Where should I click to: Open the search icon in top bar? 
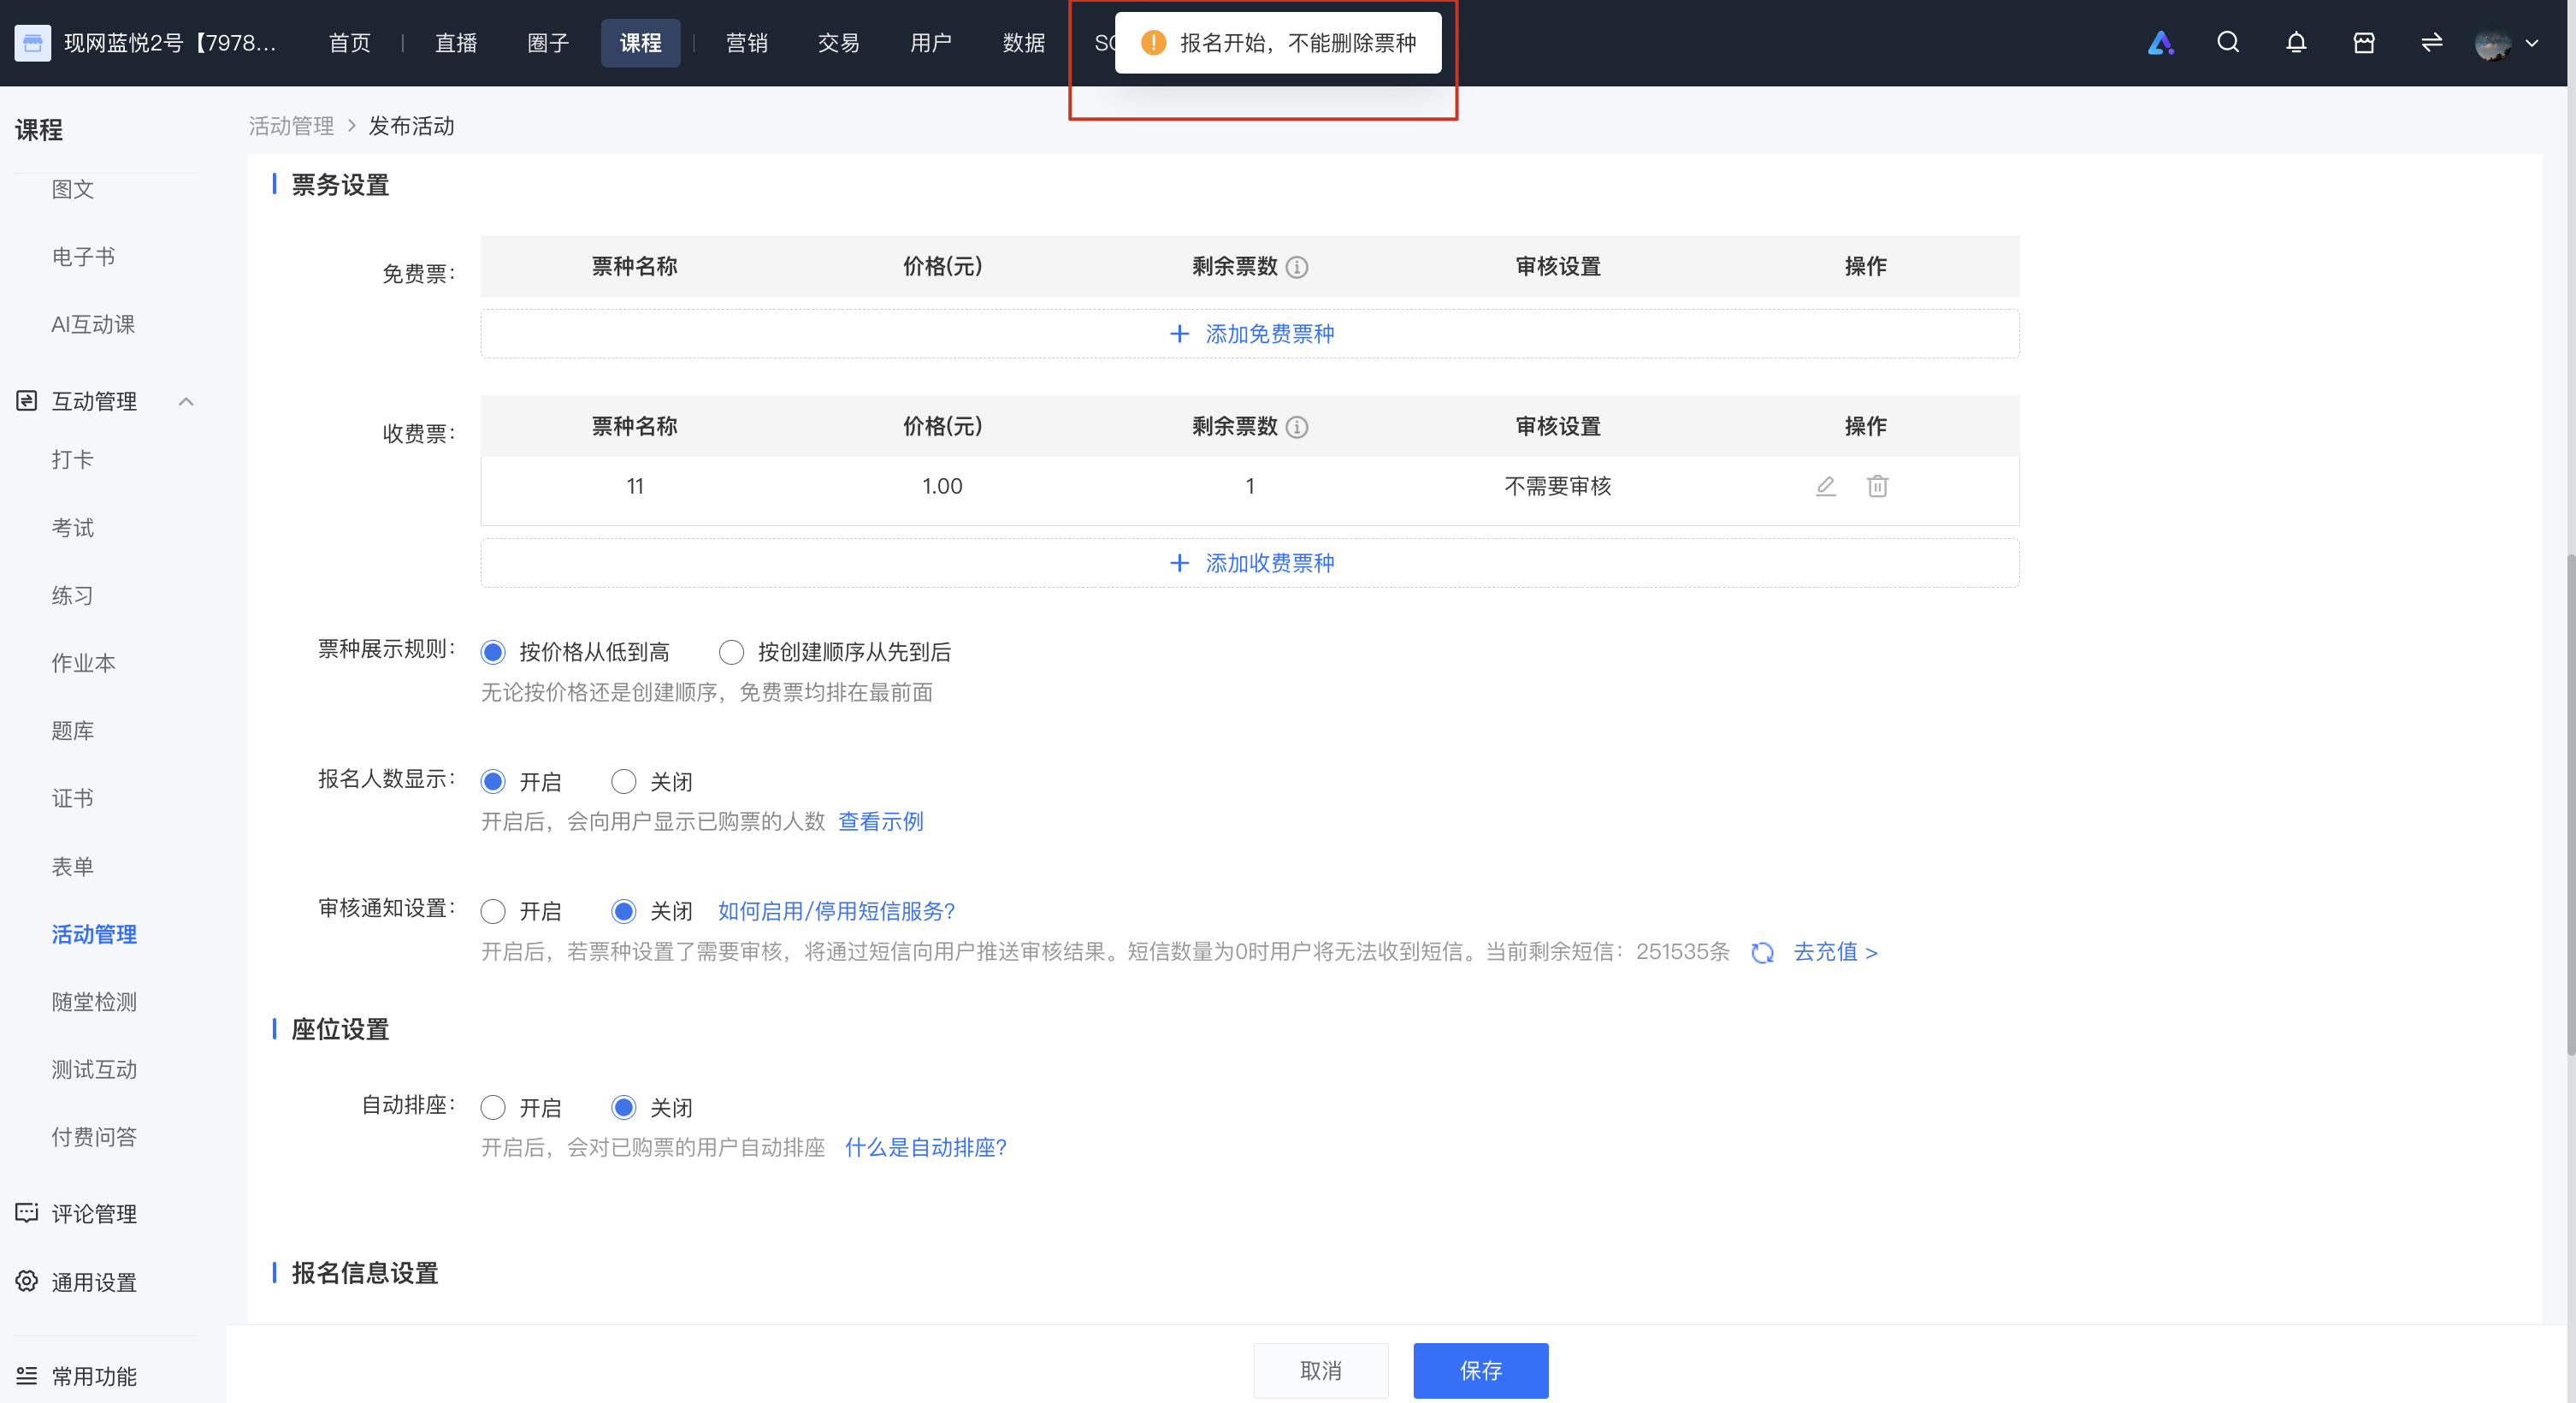point(2228,42)
